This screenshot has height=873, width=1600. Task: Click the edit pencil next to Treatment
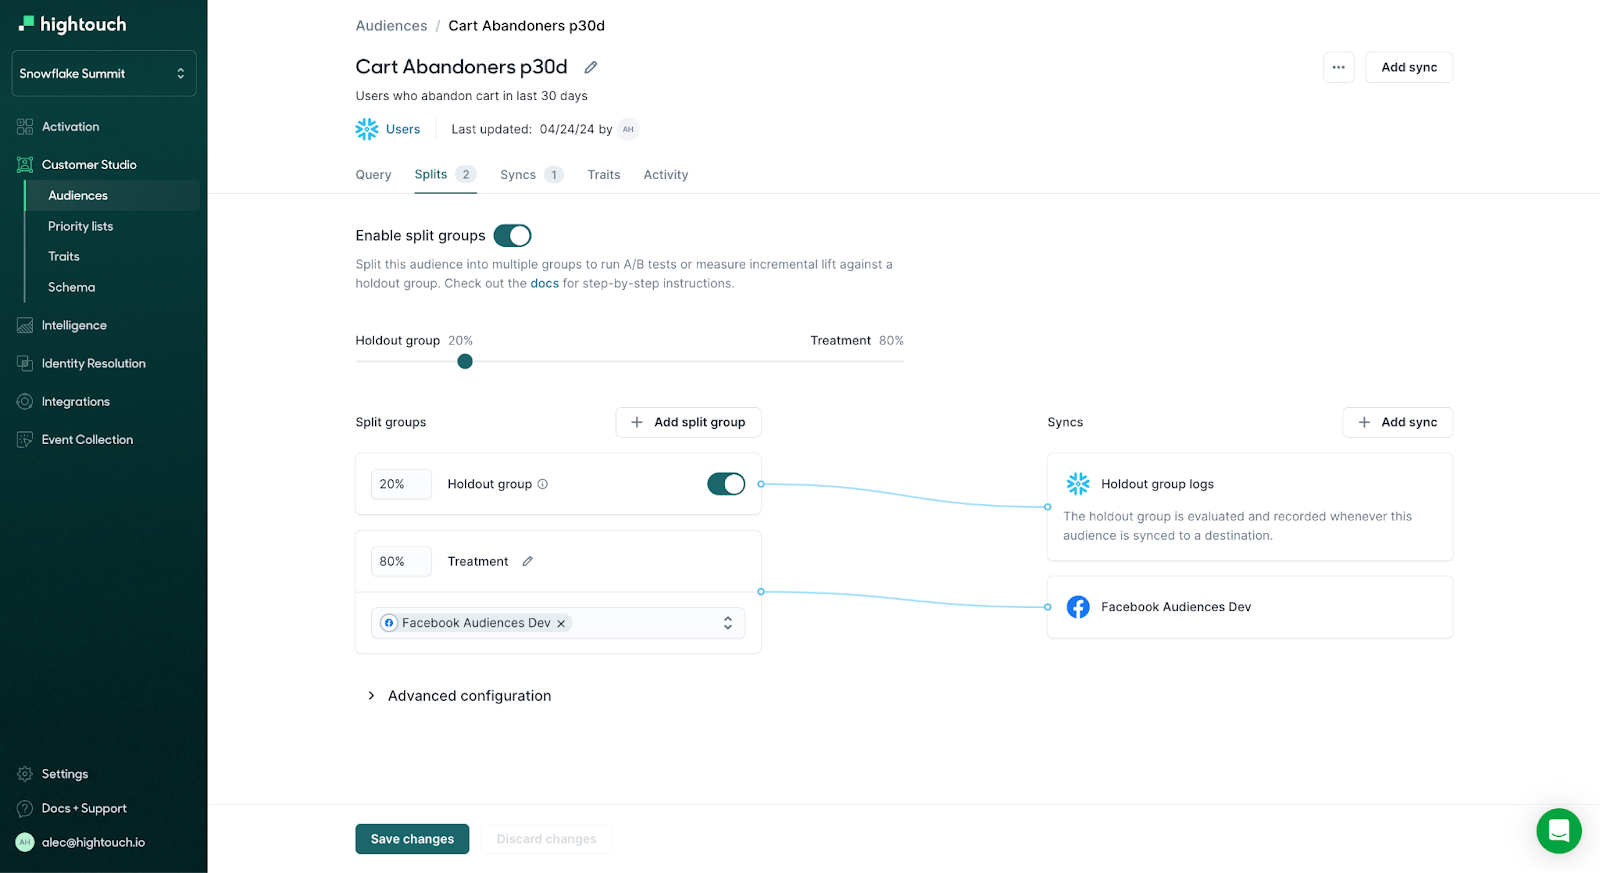click(x=528, y=561)
